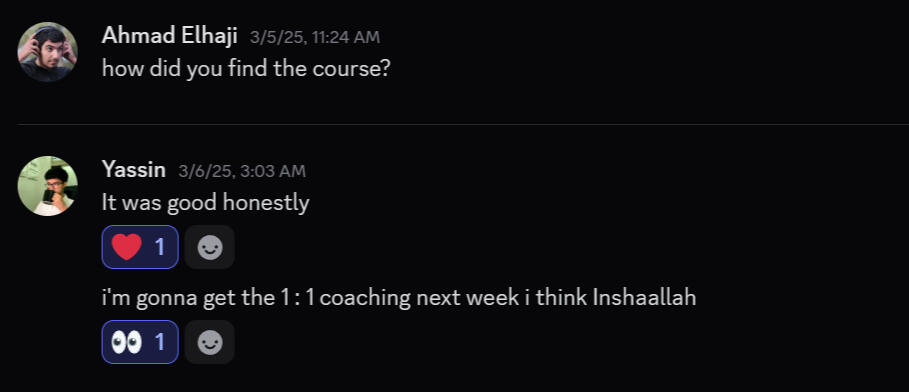Viewport: 909px width, 392px height.
Task: Click the count number on heart reaction
Action: point(159,248)
